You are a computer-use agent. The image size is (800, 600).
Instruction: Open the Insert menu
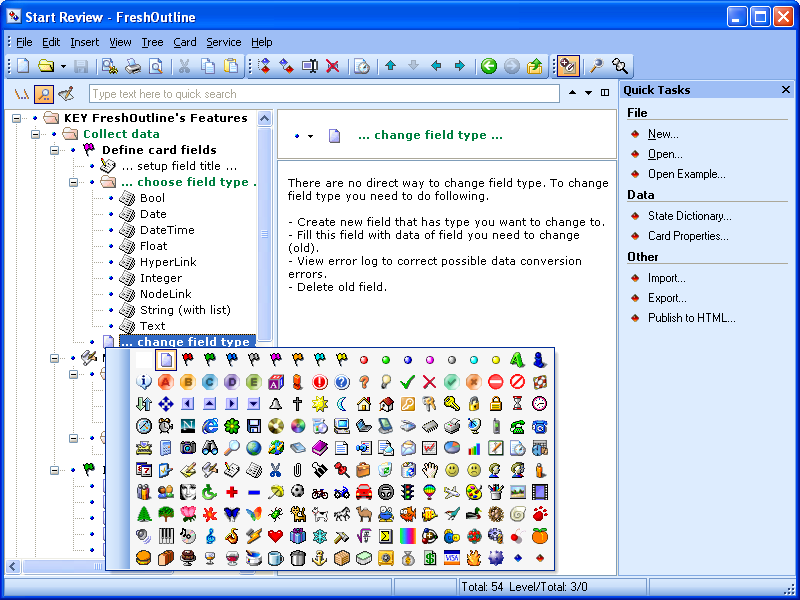pos(85,42)
